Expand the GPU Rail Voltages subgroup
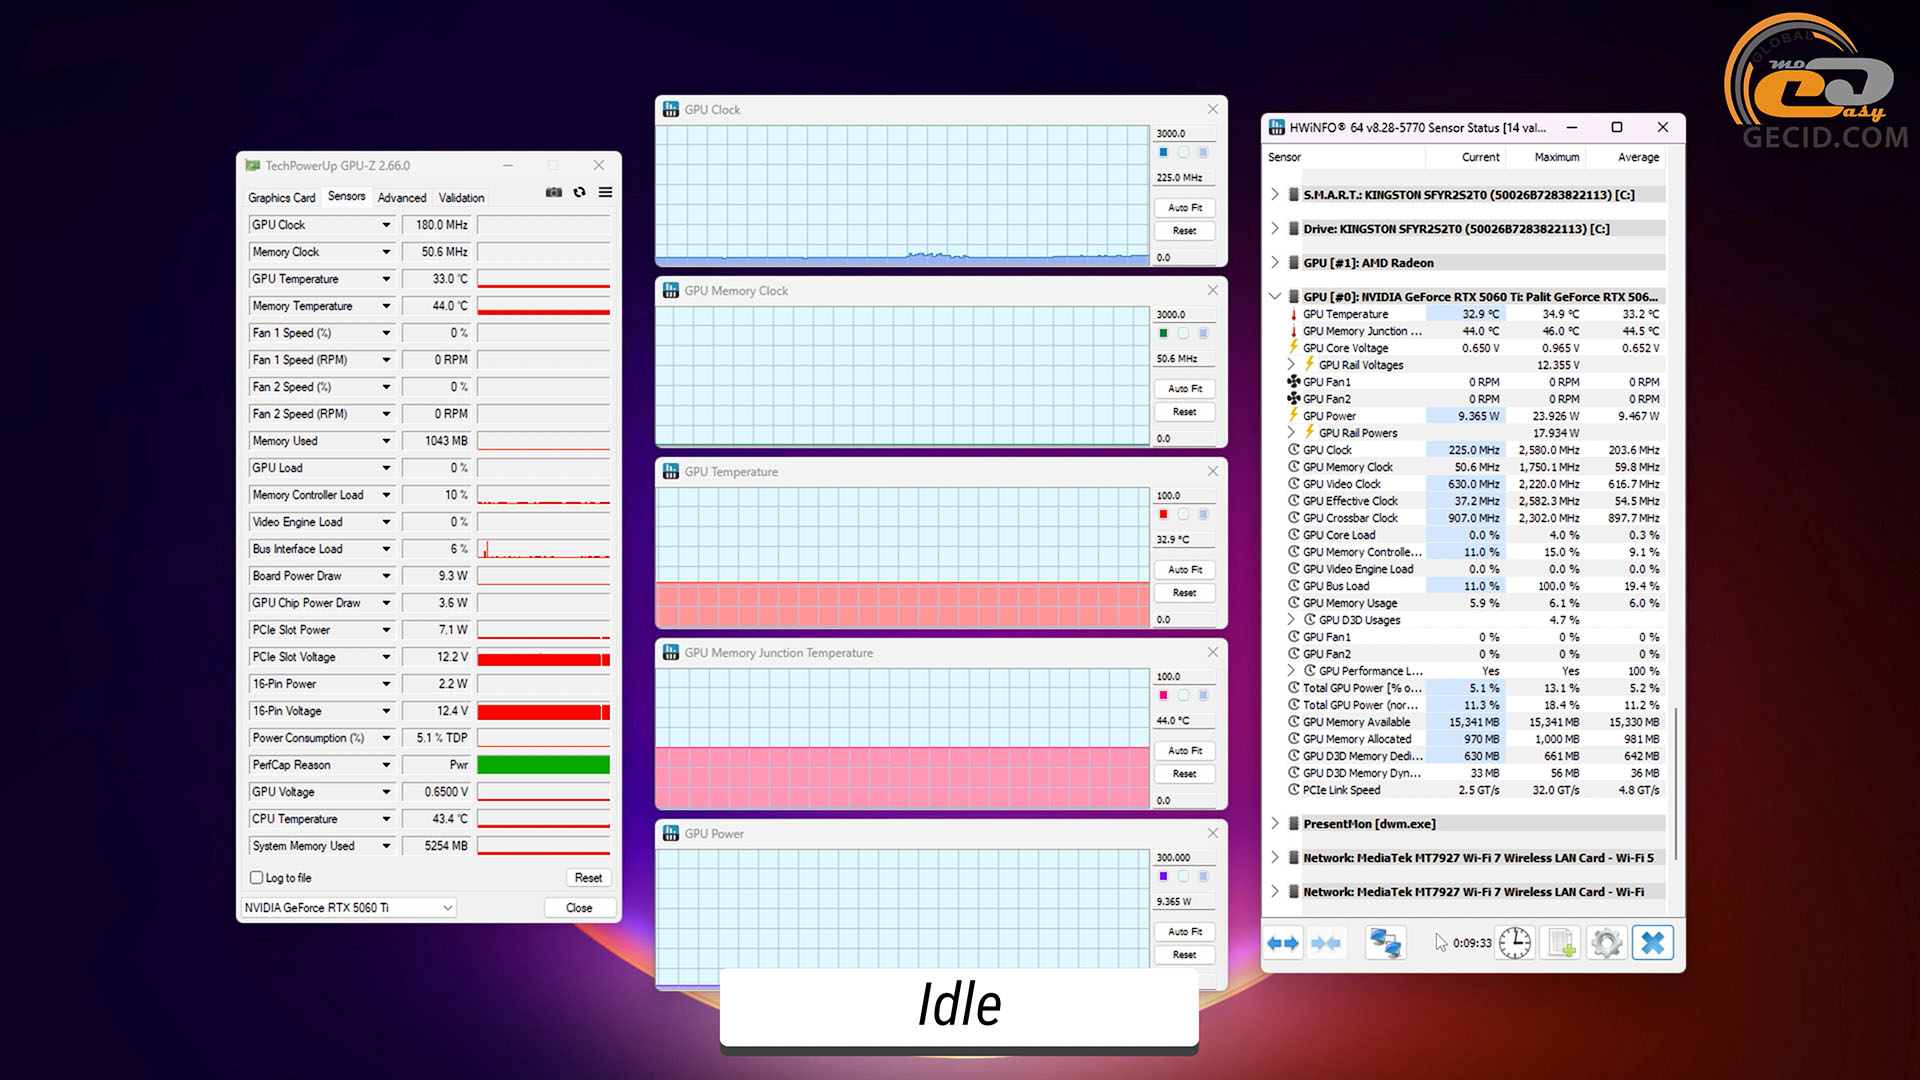1920x1080 pixels. tap(1291, 365)
